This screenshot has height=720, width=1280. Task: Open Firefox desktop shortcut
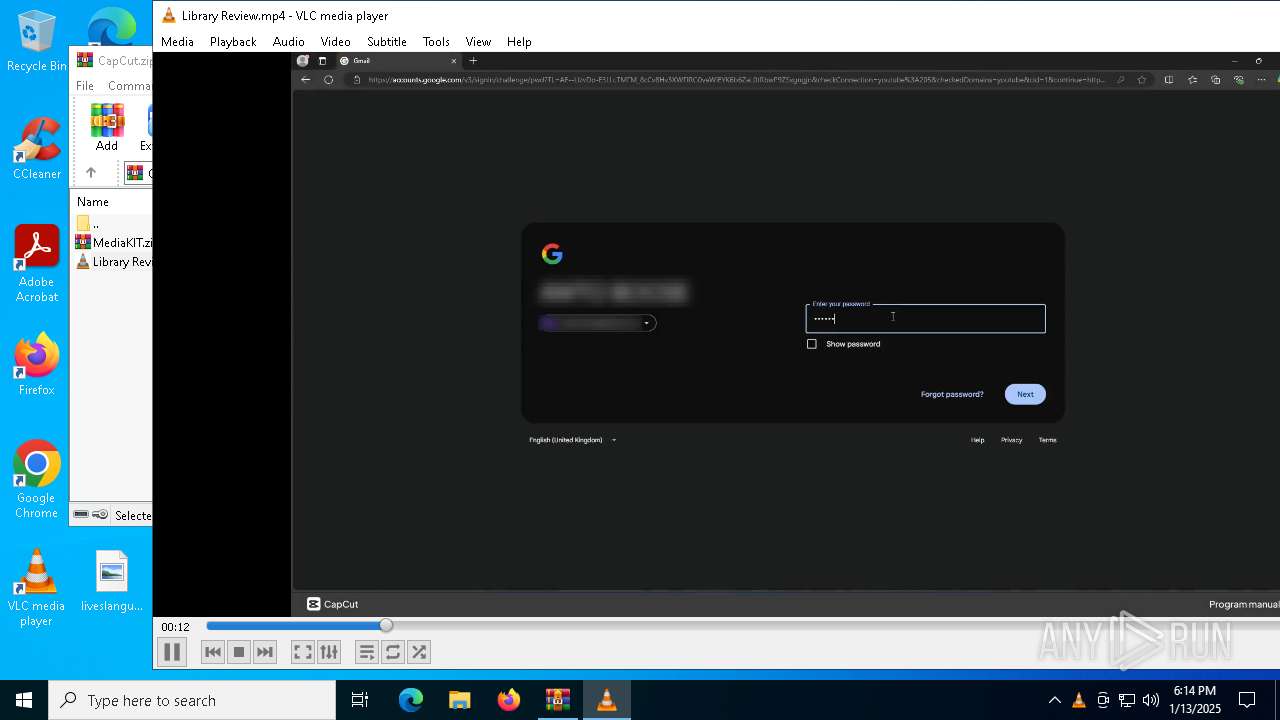pyautogui.click(x=37, y=365)
